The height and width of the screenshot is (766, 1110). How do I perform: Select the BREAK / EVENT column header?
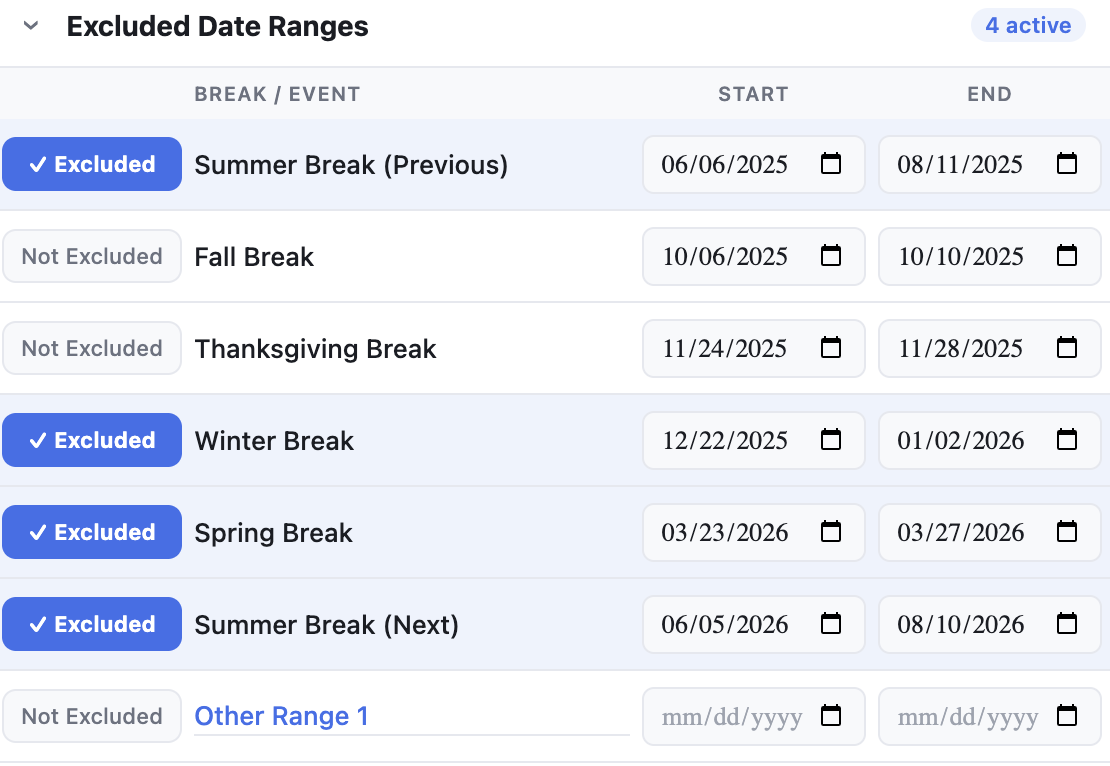[277, 94]
